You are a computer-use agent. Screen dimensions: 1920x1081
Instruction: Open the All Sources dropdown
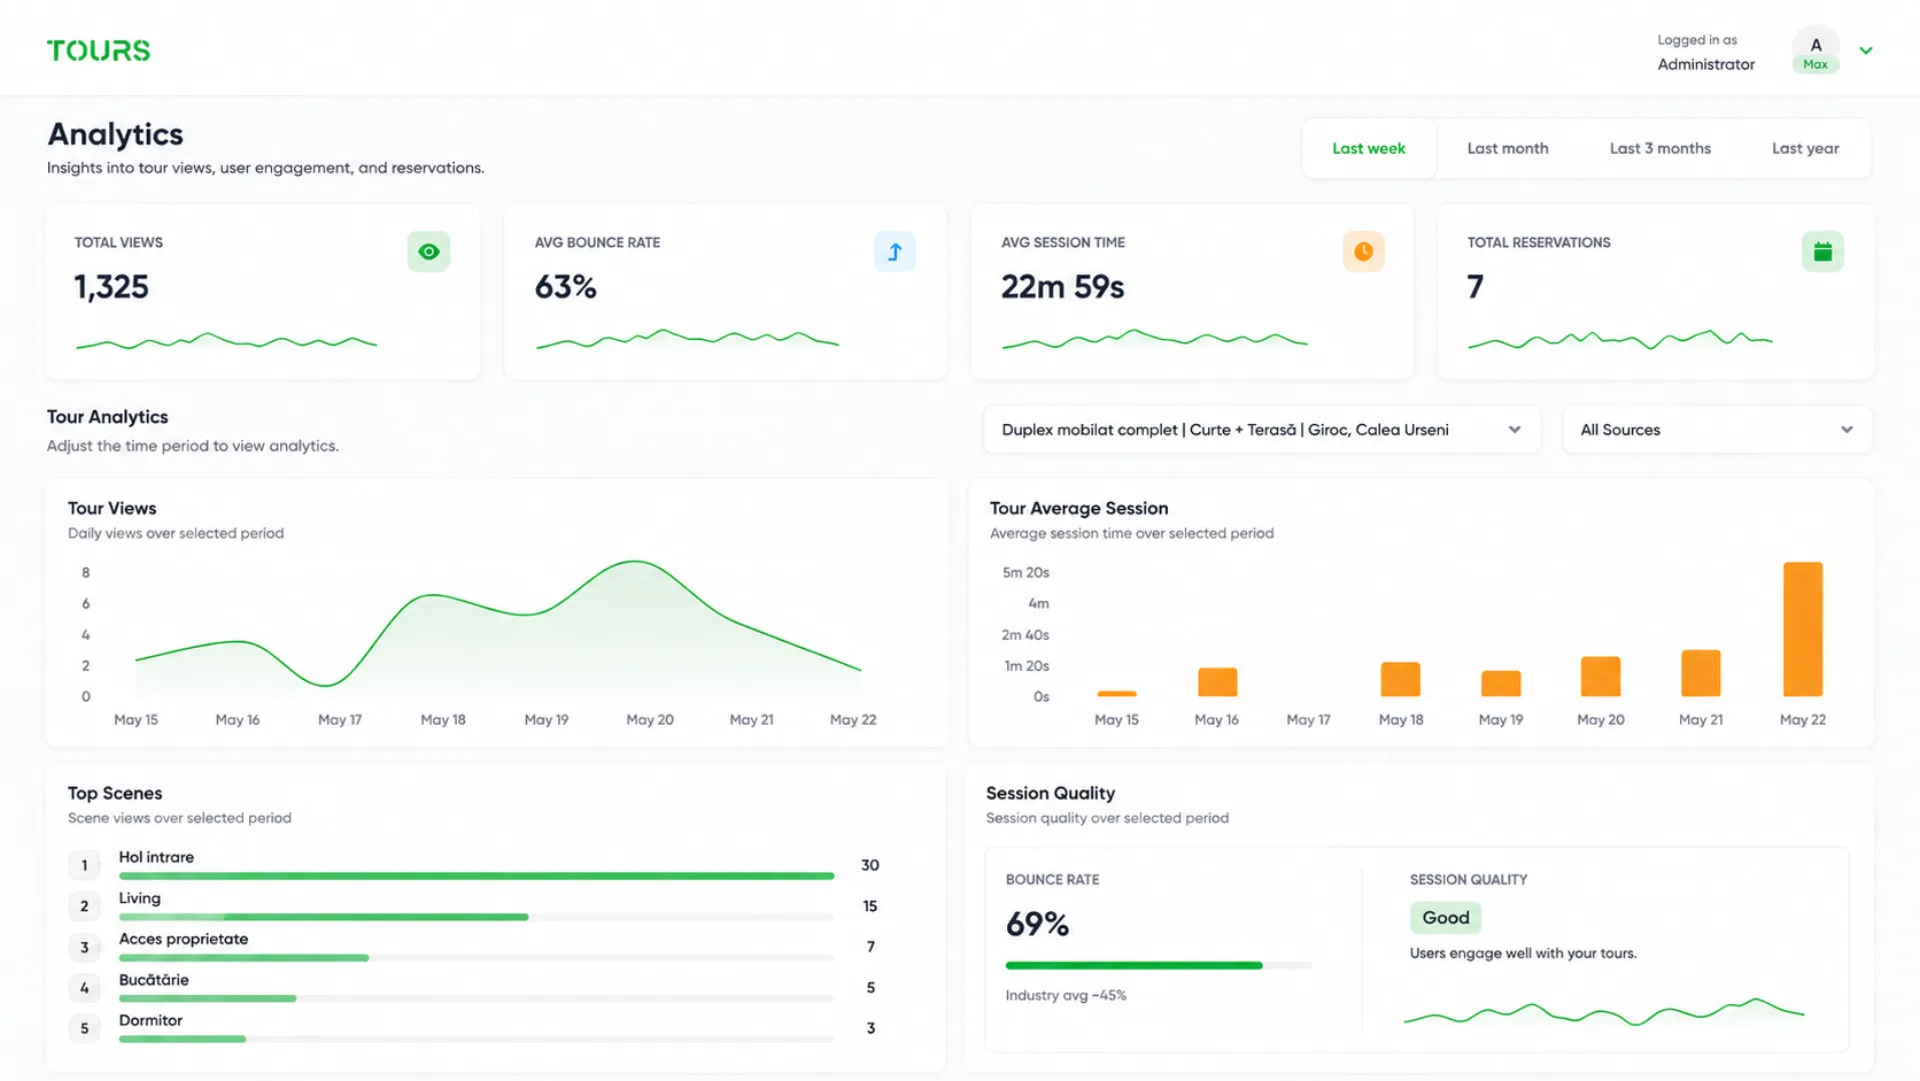pos(1716,430)
